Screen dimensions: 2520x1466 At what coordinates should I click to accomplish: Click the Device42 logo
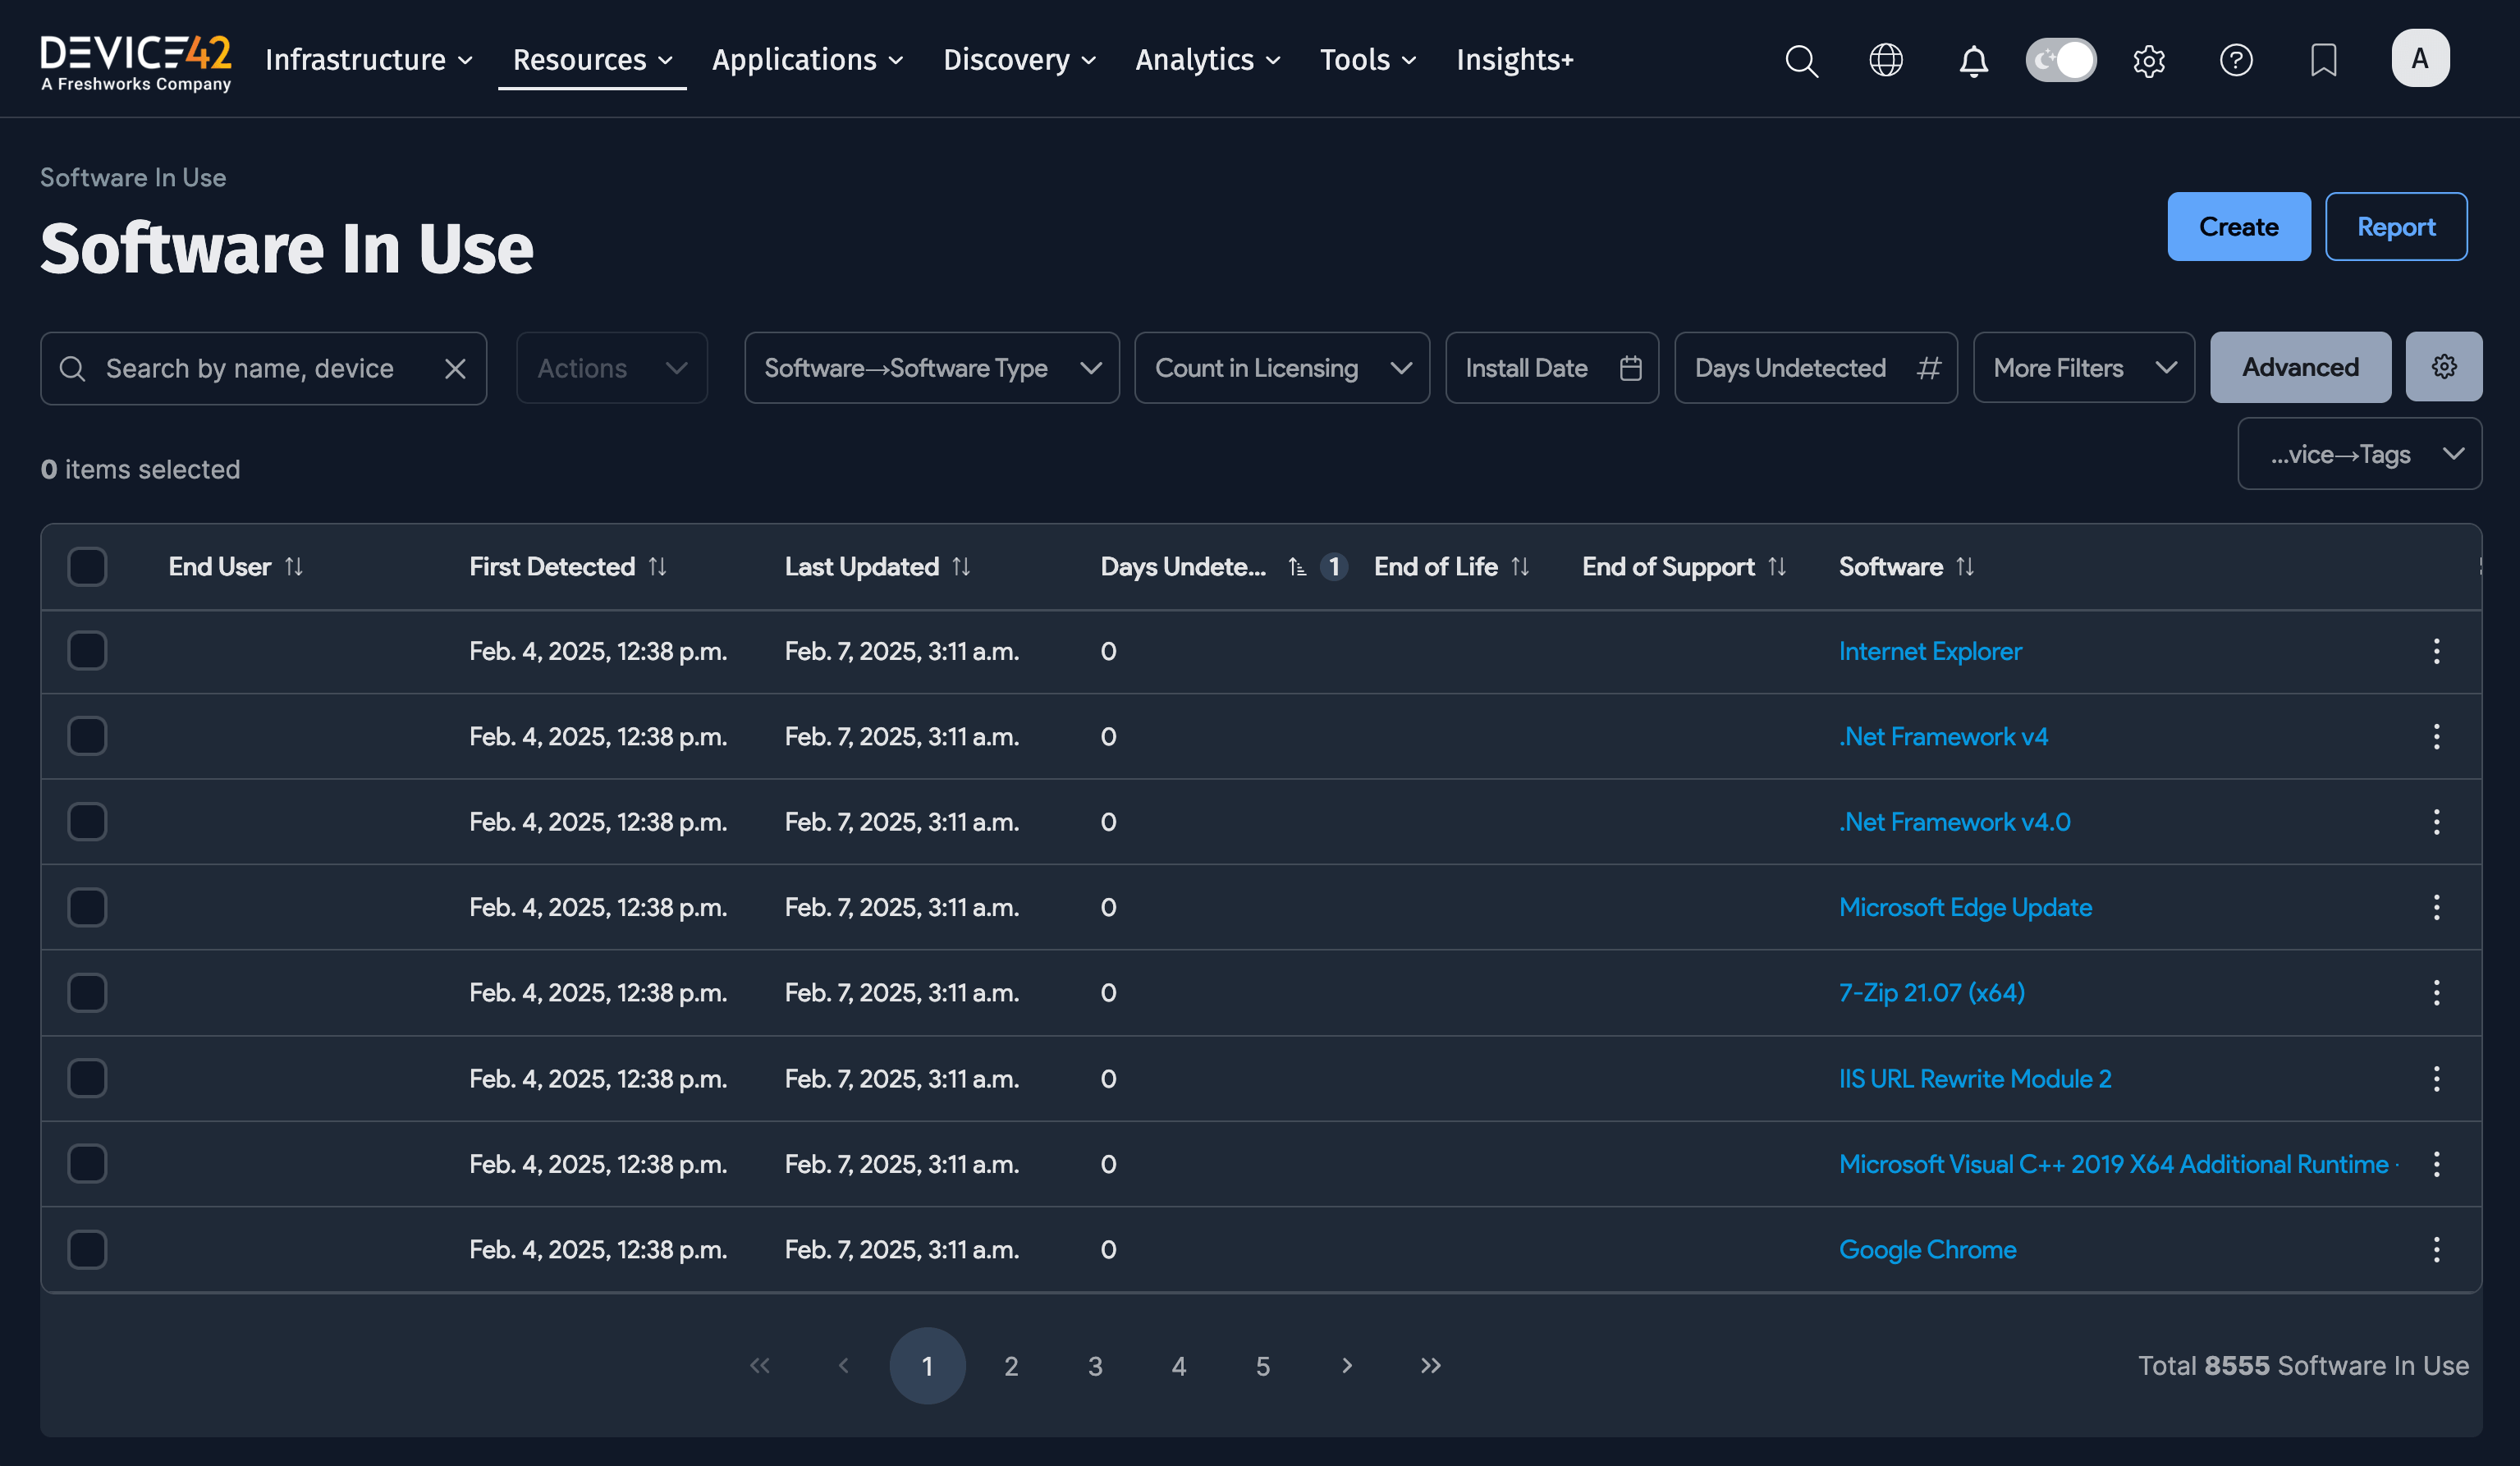[x=136, y=62]
